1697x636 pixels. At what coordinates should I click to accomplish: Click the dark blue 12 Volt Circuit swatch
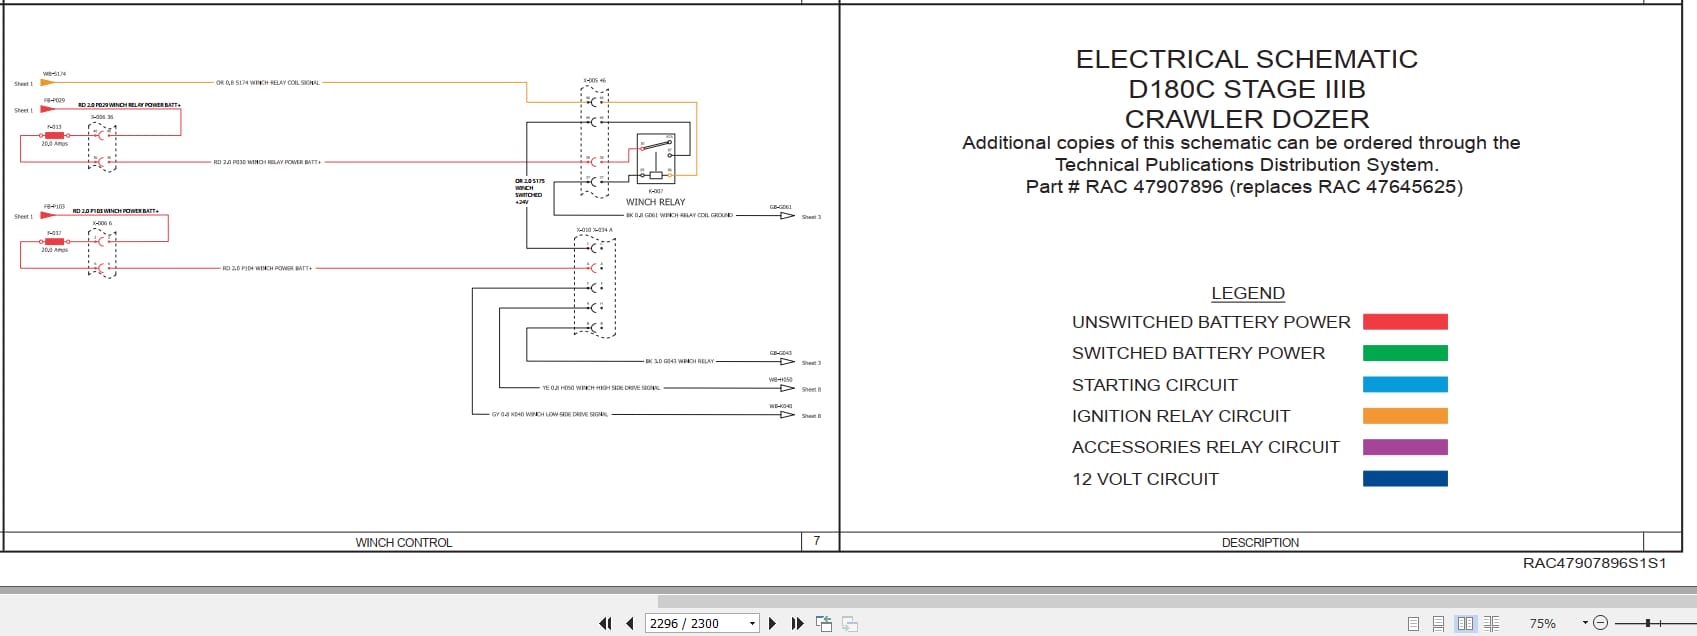tap(1405, 479)
